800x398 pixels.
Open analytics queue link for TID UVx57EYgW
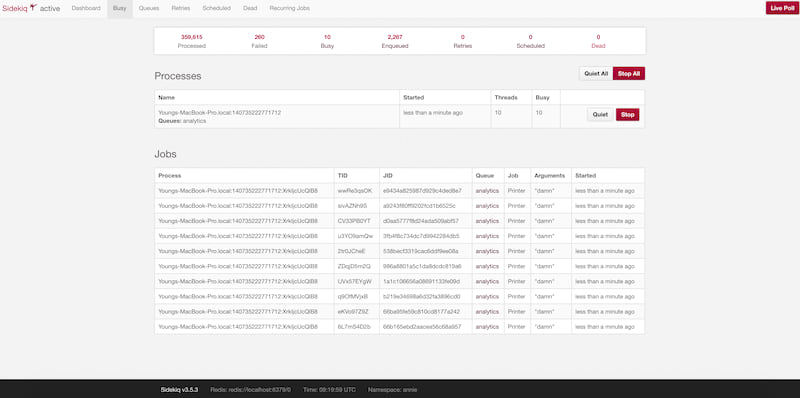tap(487, 282)
